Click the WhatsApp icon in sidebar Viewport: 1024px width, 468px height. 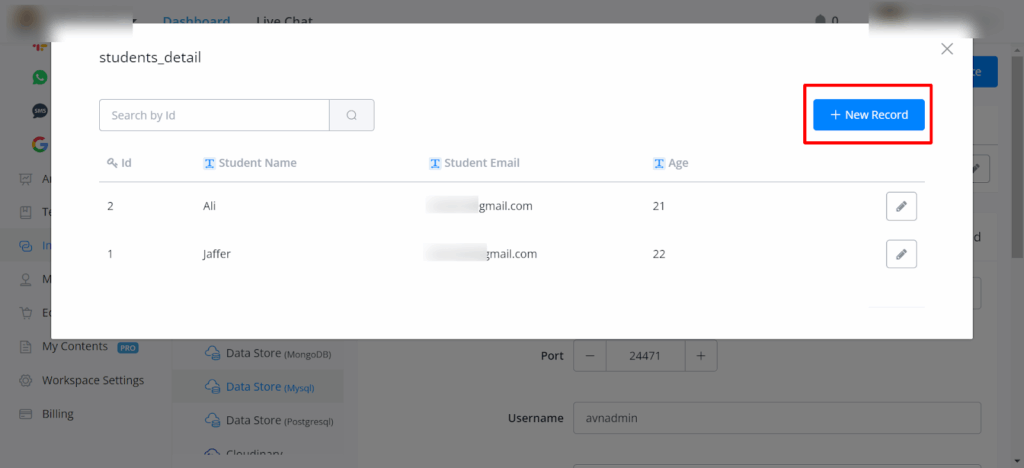pos(40,77)
